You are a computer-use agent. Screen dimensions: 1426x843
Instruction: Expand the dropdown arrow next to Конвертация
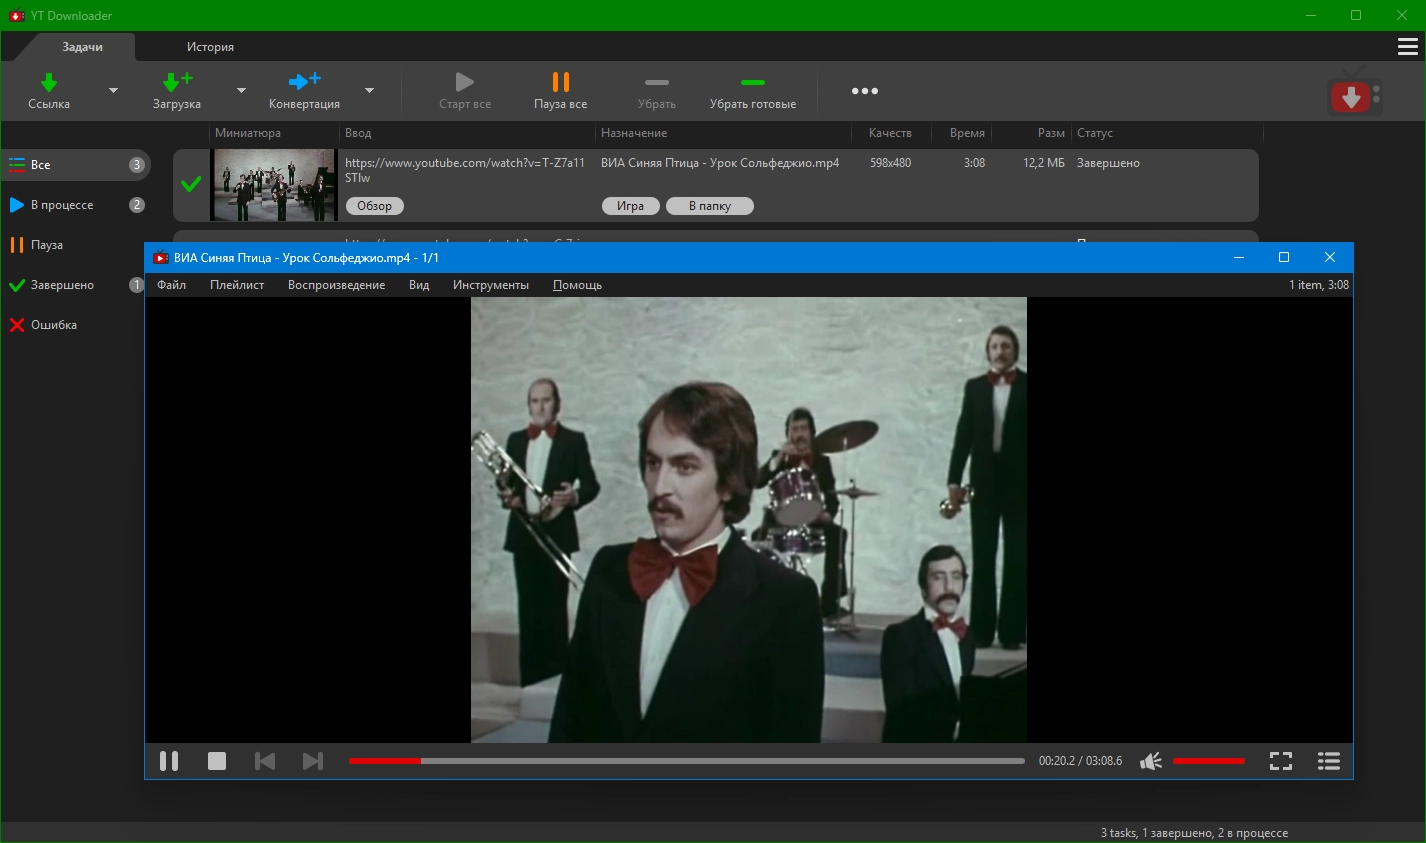pos(369,91)
